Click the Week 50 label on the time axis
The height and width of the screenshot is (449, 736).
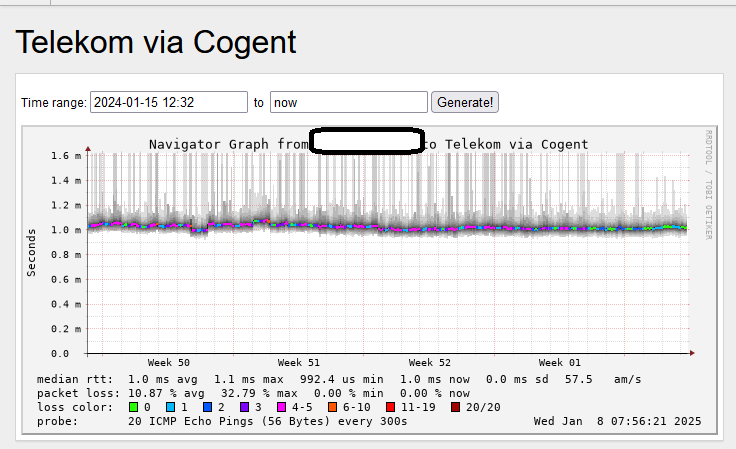click(x=169, y=363)
